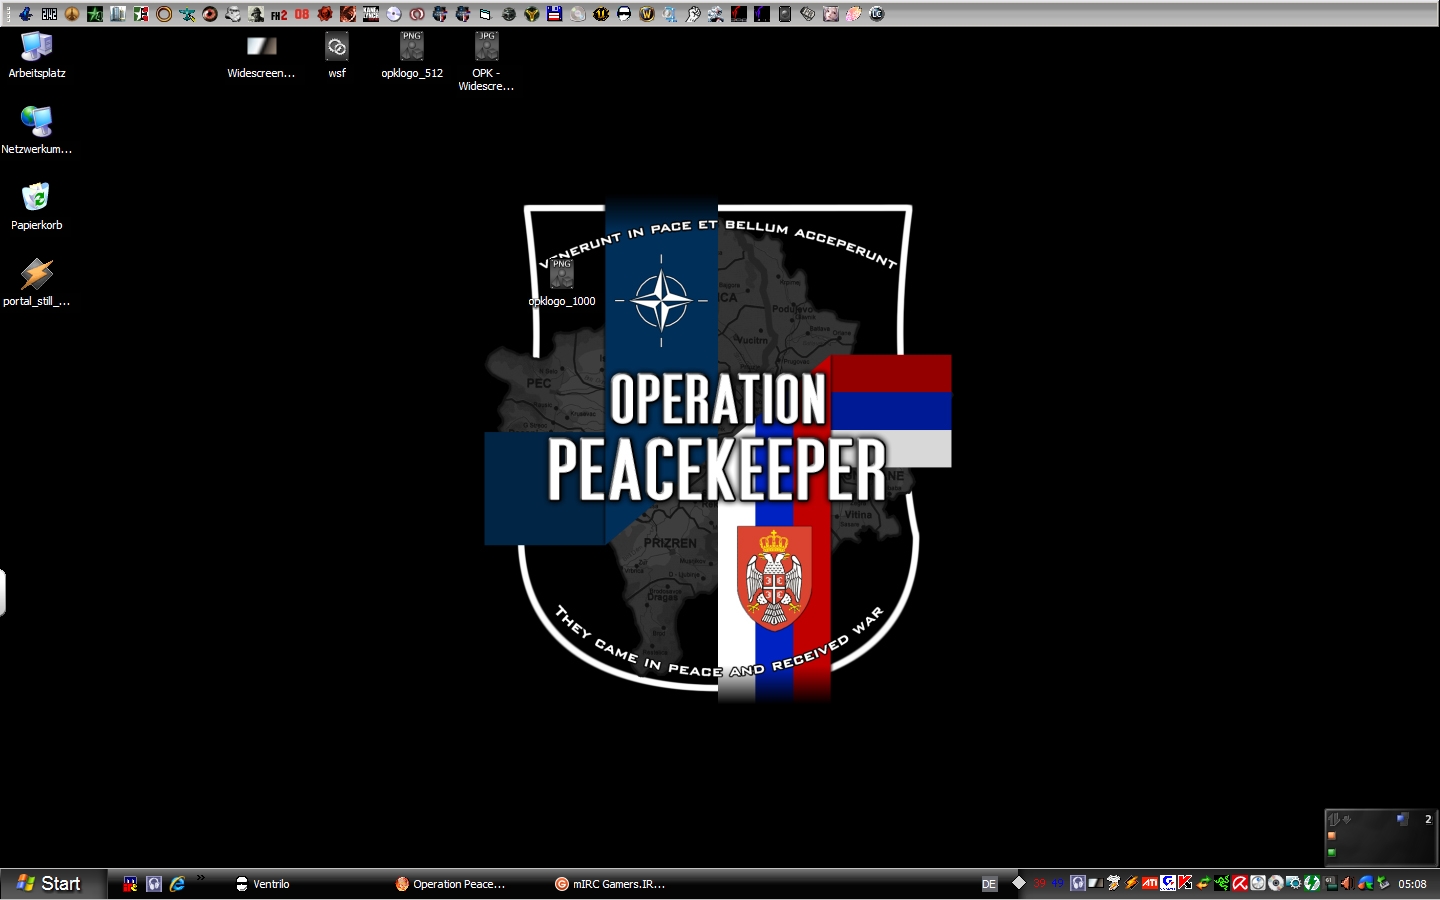1440x900 pixels.
Task: Switch to the Ventrilo taskbar window
Action: (x=262, y=884)
